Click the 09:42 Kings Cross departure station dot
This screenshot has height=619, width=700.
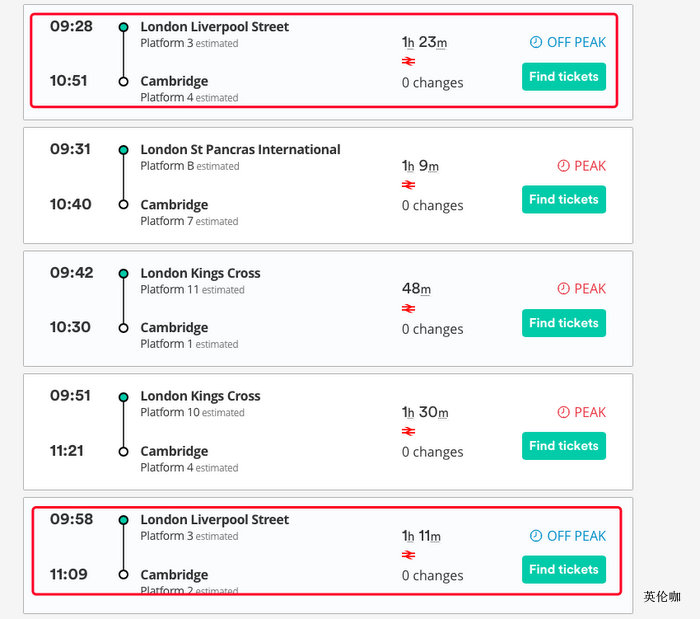(123, 273)
